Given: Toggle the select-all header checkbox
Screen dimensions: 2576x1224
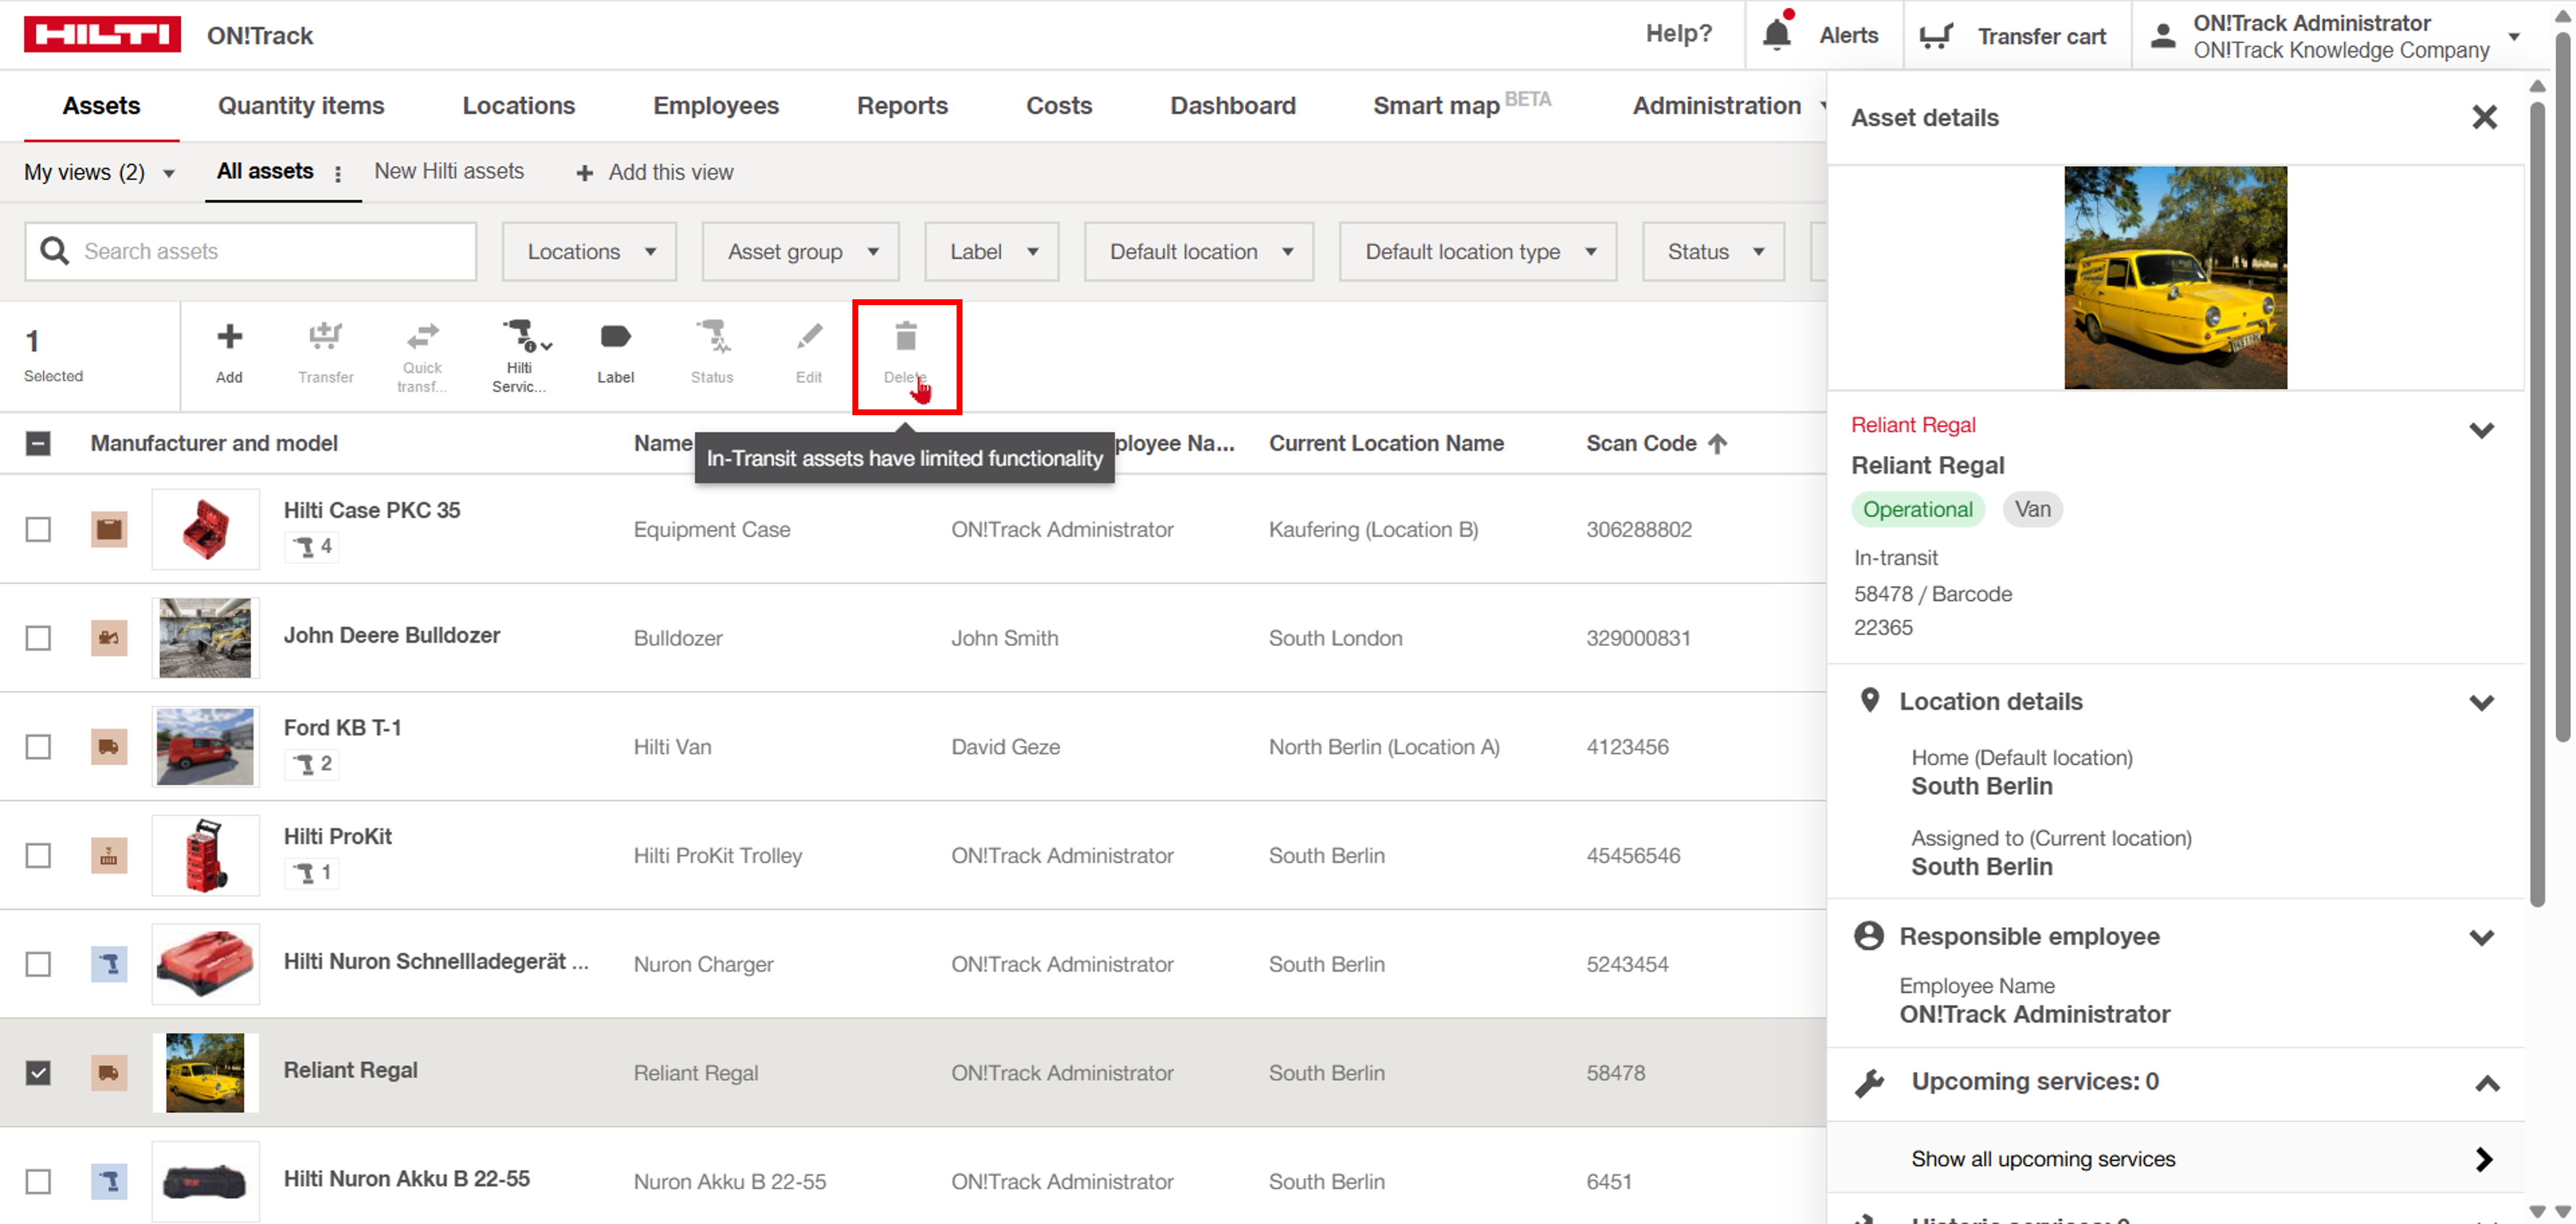Looking at the screenshot, I should point(38,443).
